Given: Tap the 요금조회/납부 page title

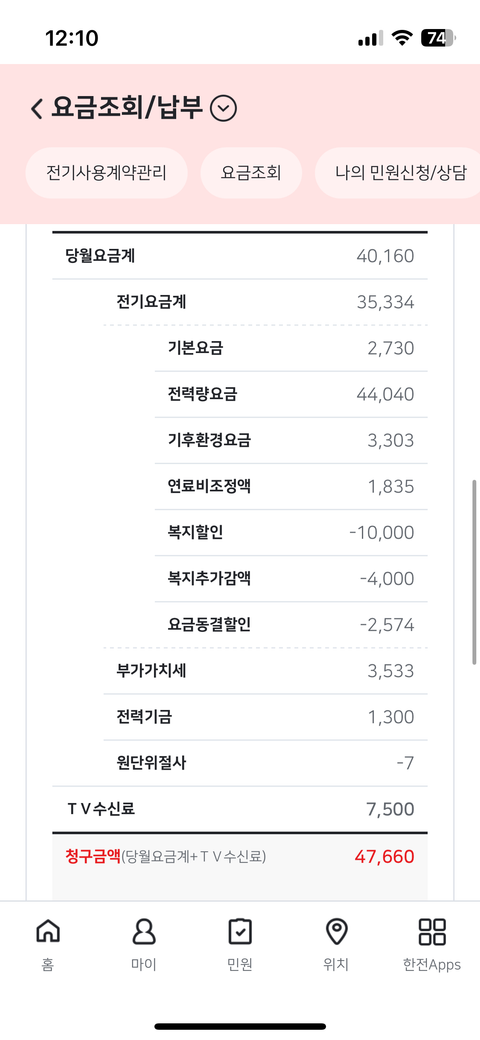Looking at the screenshot, I should tap(127, 108).
